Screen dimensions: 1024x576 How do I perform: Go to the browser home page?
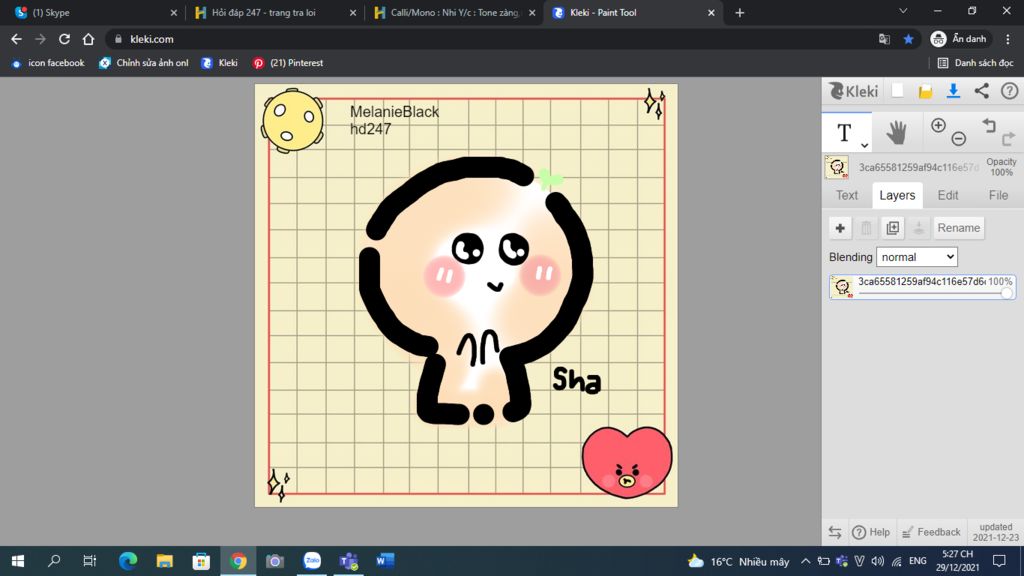(x=88, y=39)
